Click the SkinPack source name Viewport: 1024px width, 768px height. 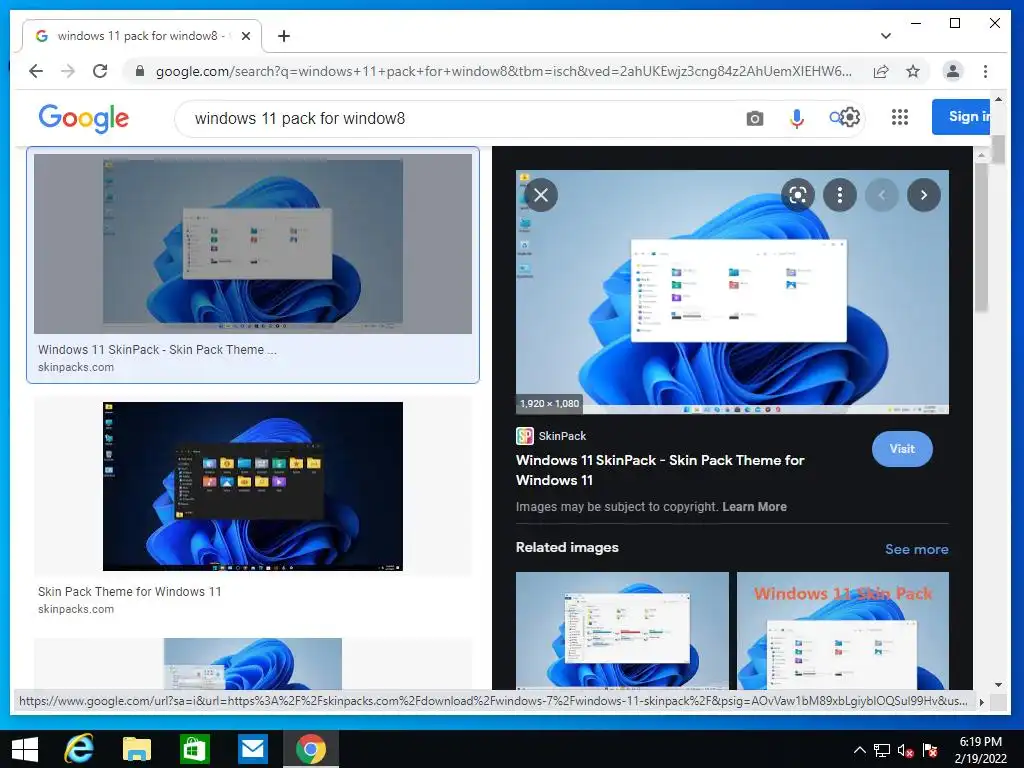tap(562, 436)
